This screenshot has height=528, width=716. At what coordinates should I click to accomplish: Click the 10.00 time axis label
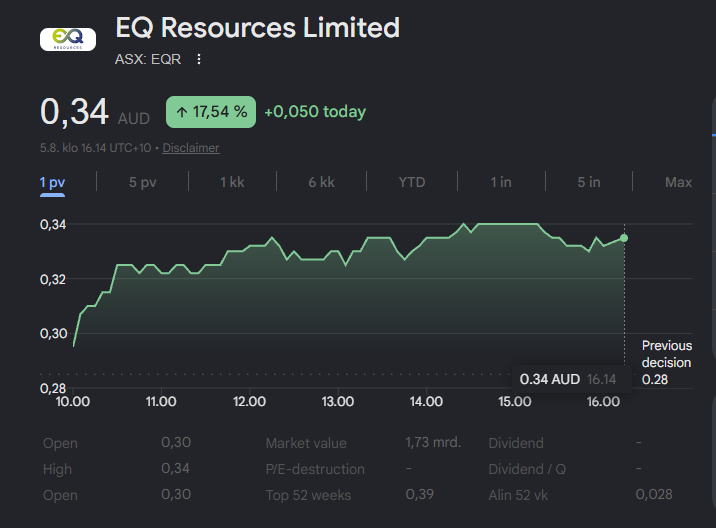[x=73, y=402]
